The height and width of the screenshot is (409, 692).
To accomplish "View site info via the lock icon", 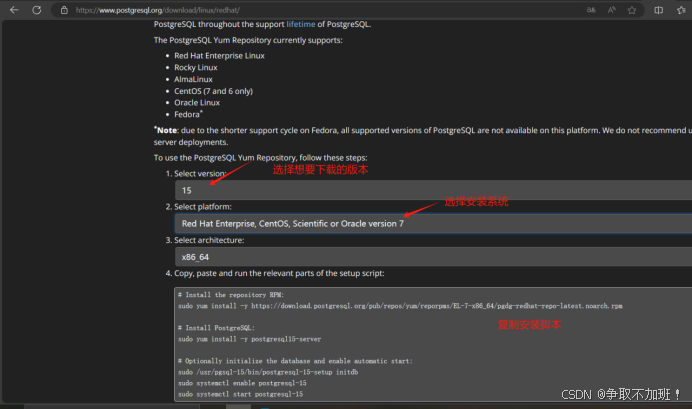I will pos(64,10).
